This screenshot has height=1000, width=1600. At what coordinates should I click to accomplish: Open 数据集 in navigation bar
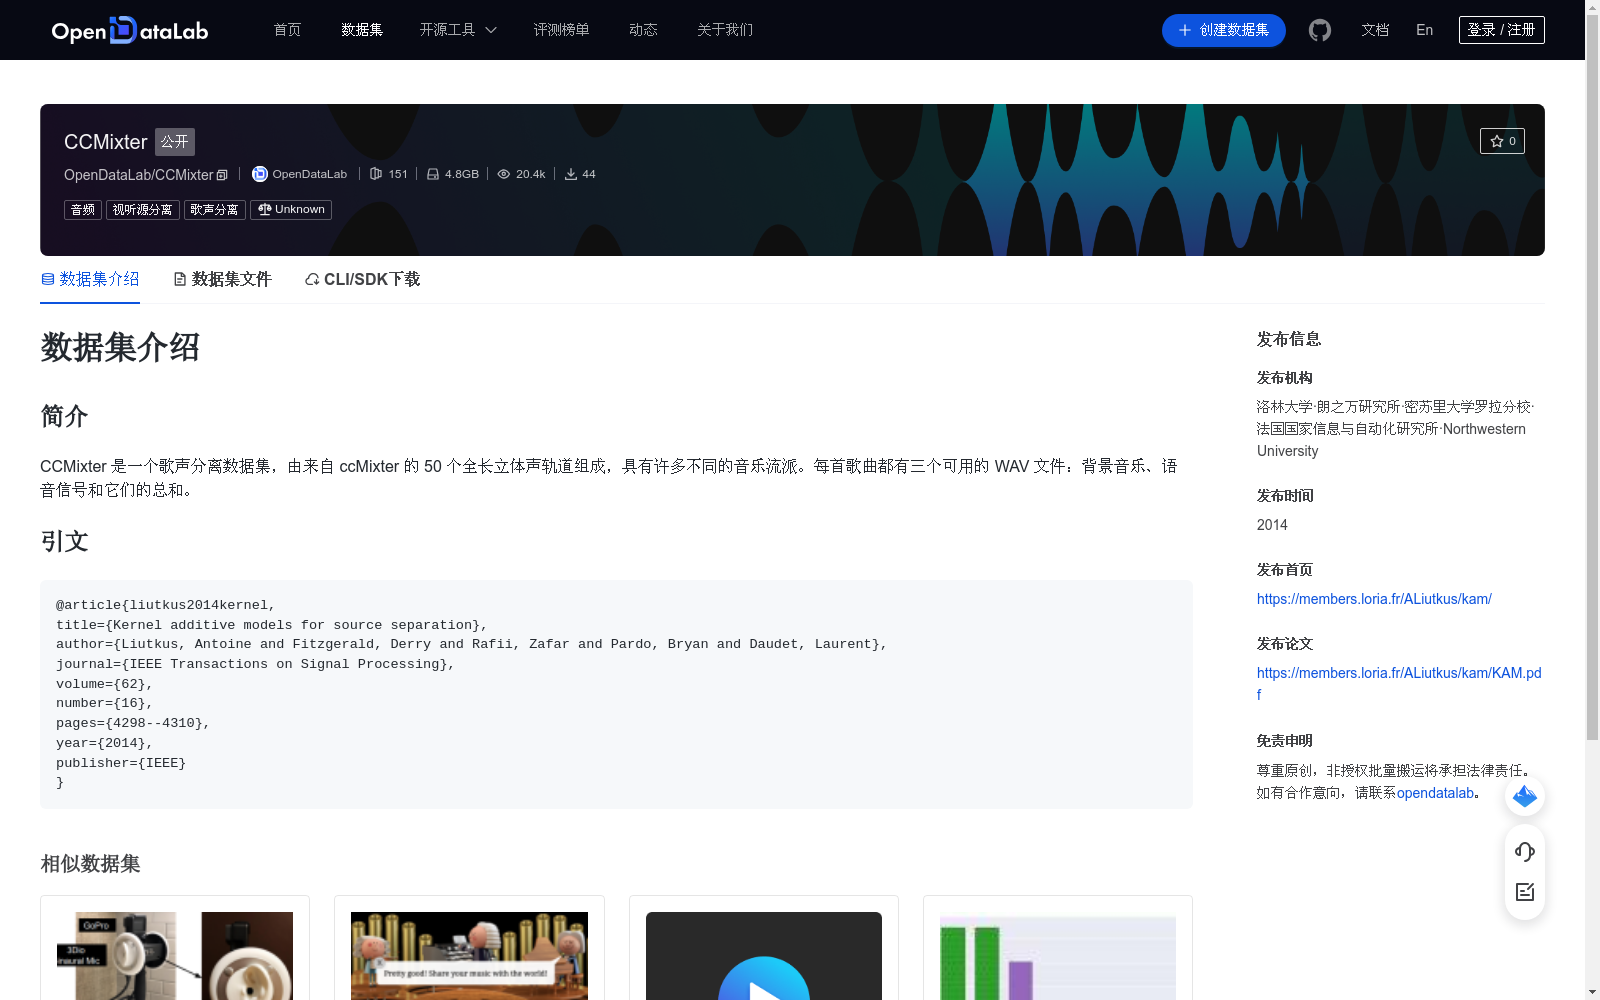(362, 30)
